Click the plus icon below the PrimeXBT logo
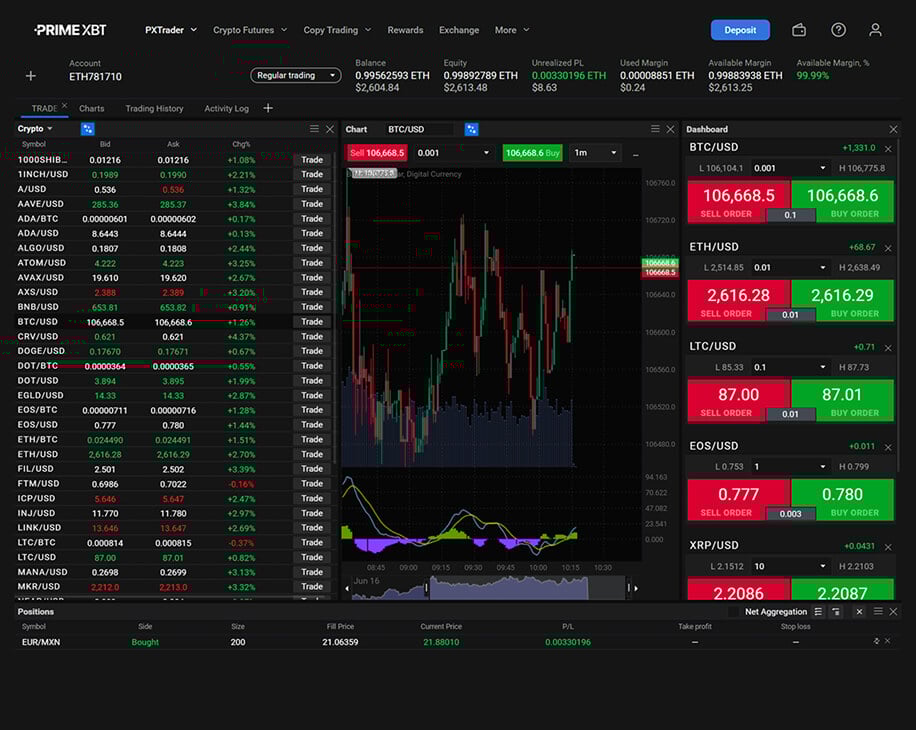916x730 pixels. [x=30, y=75]
